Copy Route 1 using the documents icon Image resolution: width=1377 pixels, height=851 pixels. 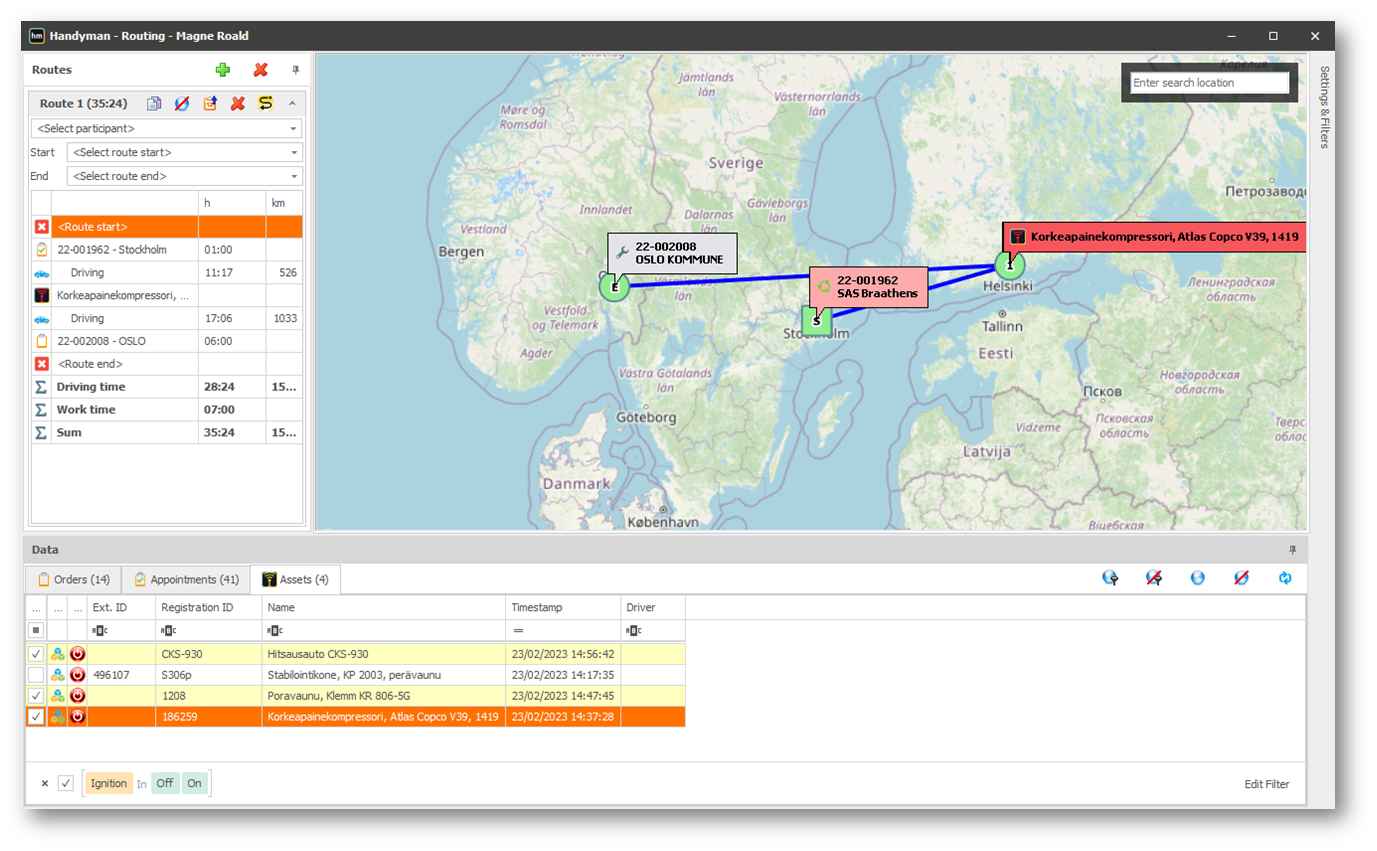tap(154, 103)
